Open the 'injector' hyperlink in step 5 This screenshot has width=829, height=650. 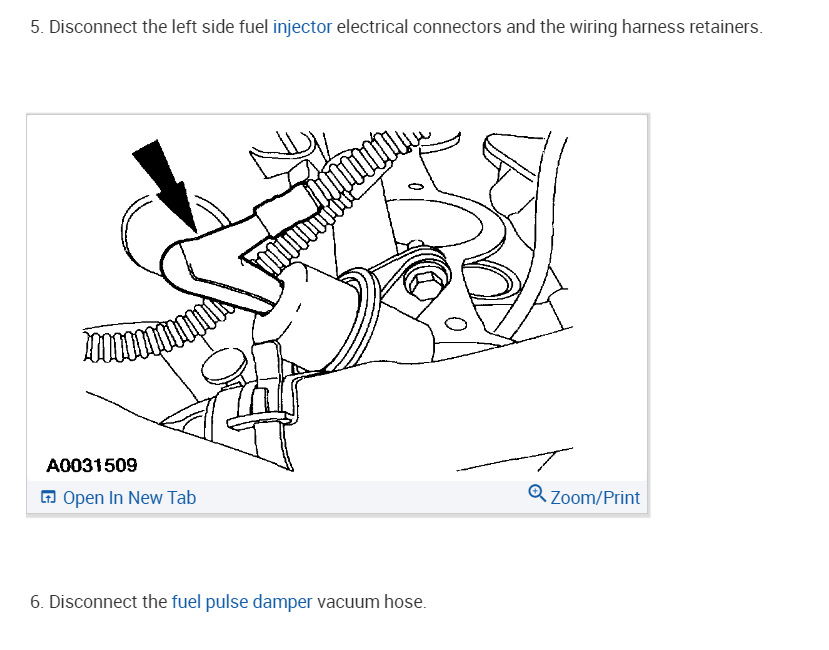pos(302,27)
